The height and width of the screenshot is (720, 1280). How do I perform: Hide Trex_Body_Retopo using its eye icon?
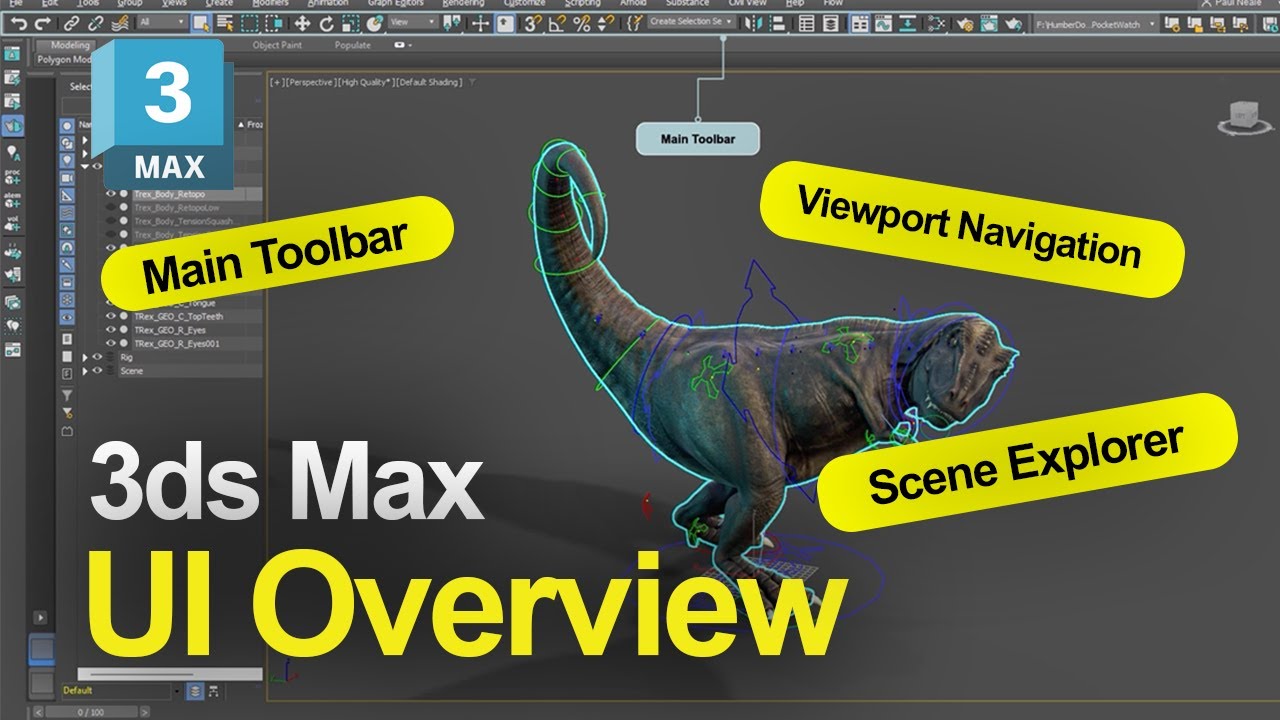[x=110, y=194]
